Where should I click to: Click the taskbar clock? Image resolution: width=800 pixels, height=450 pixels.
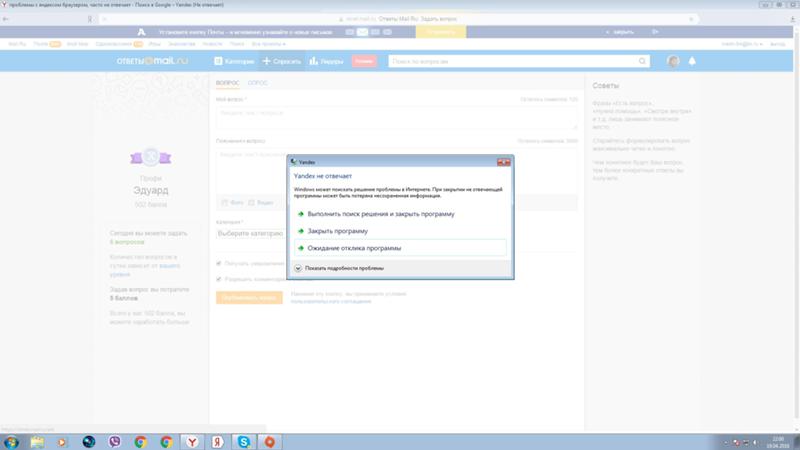(778, 442)
